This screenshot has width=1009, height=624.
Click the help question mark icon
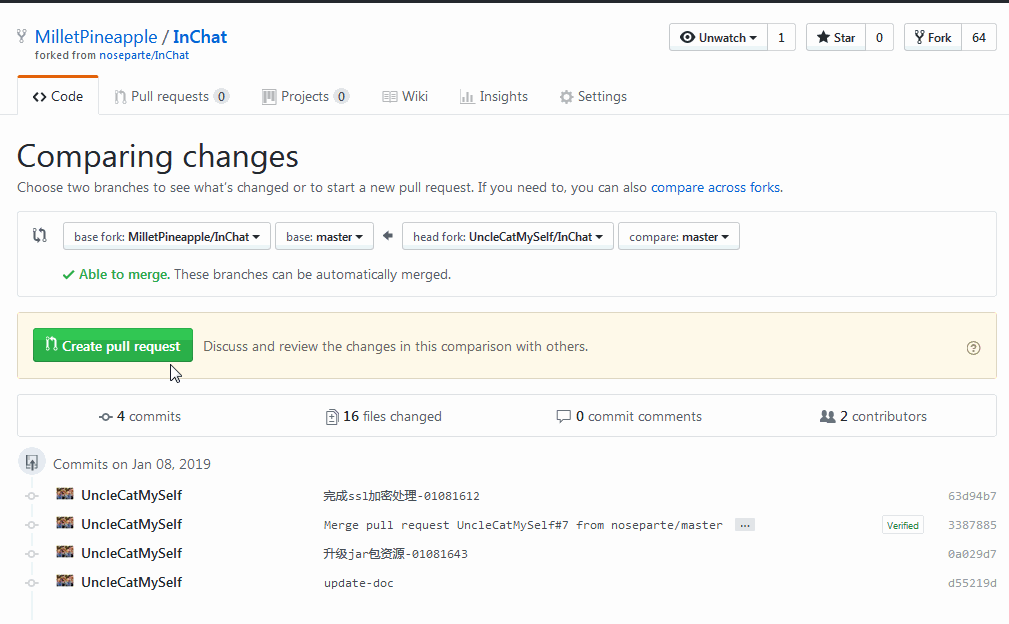973,348
